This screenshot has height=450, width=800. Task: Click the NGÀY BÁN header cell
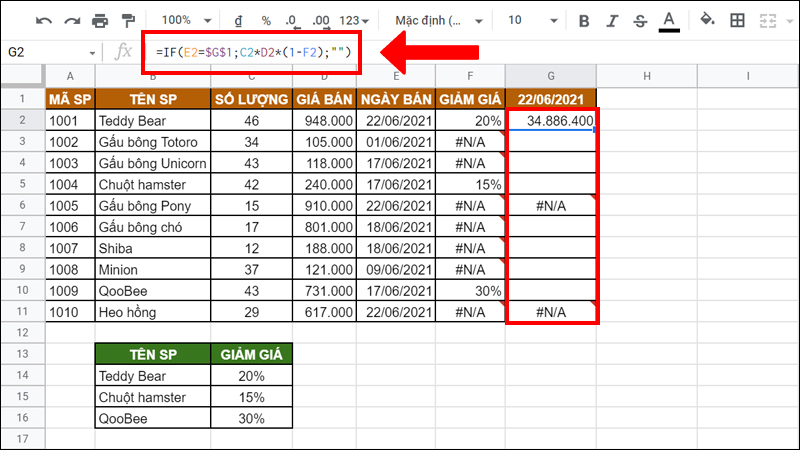[396, 99]
